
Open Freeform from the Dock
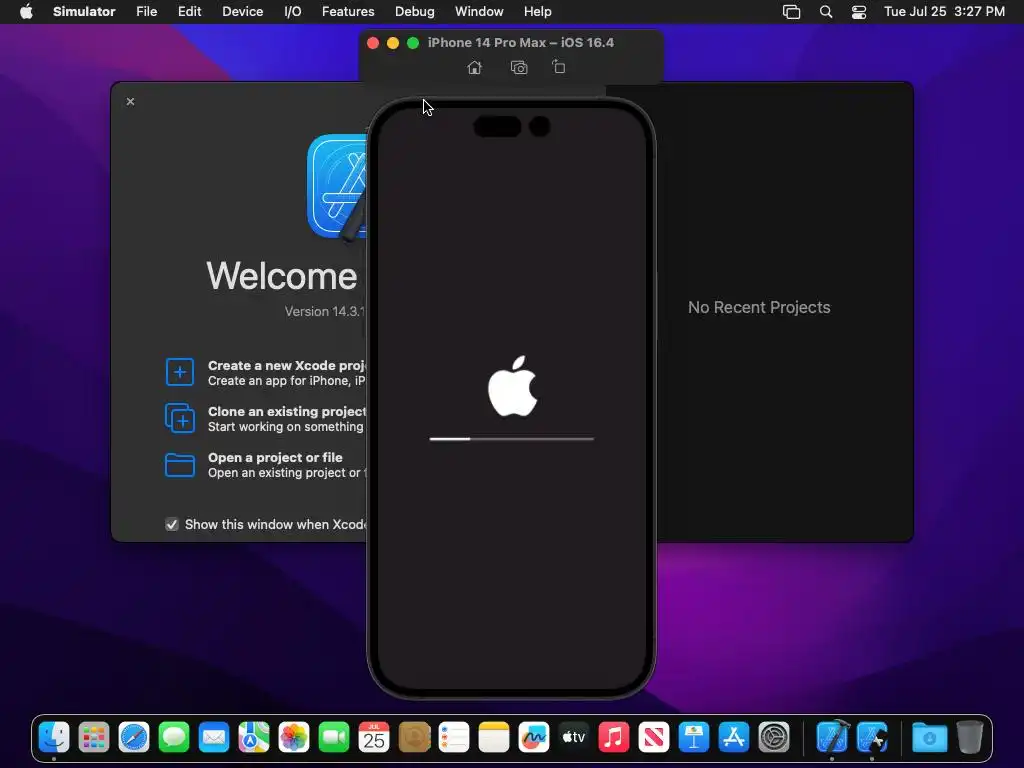[534, 737]
